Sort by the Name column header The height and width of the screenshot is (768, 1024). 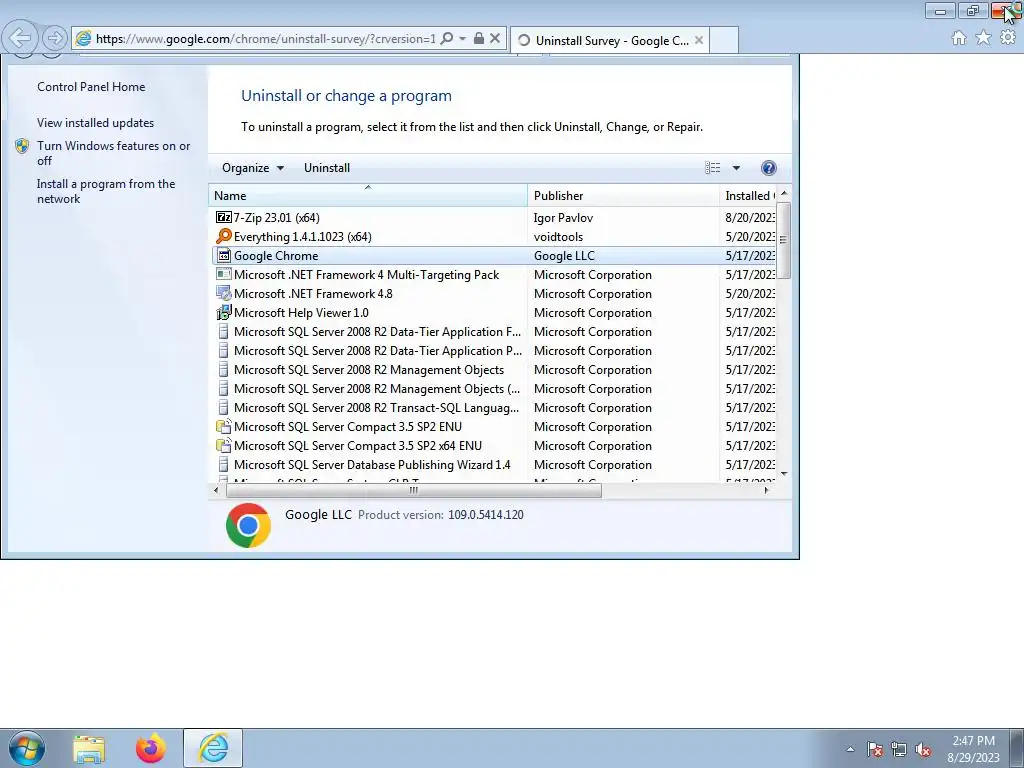coord(368,195)
